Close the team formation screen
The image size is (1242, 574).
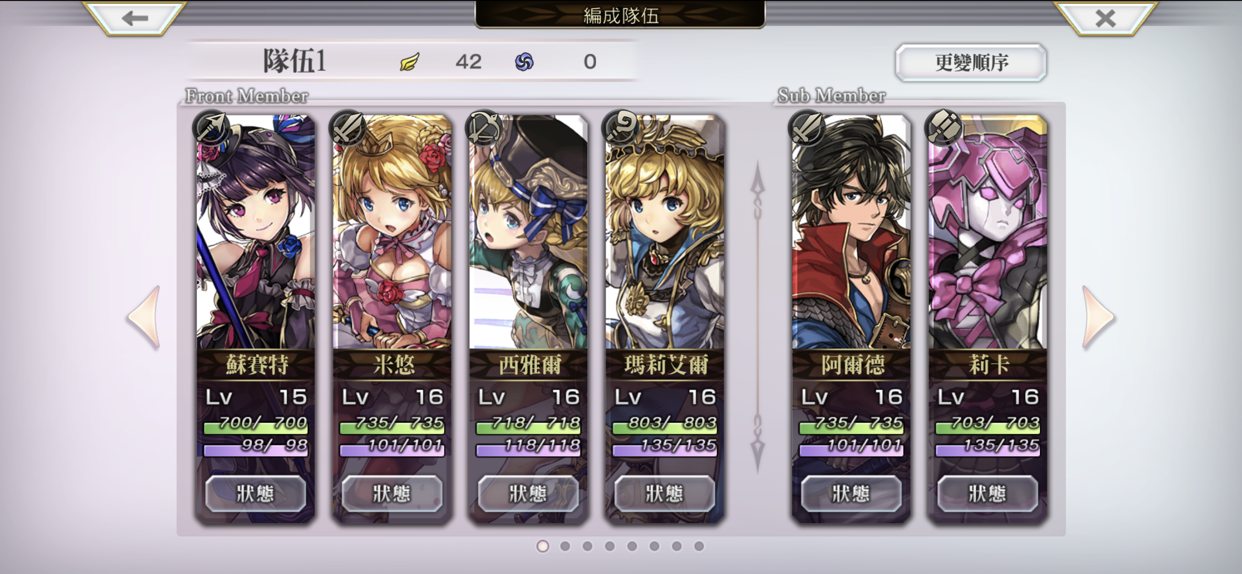1105,18
